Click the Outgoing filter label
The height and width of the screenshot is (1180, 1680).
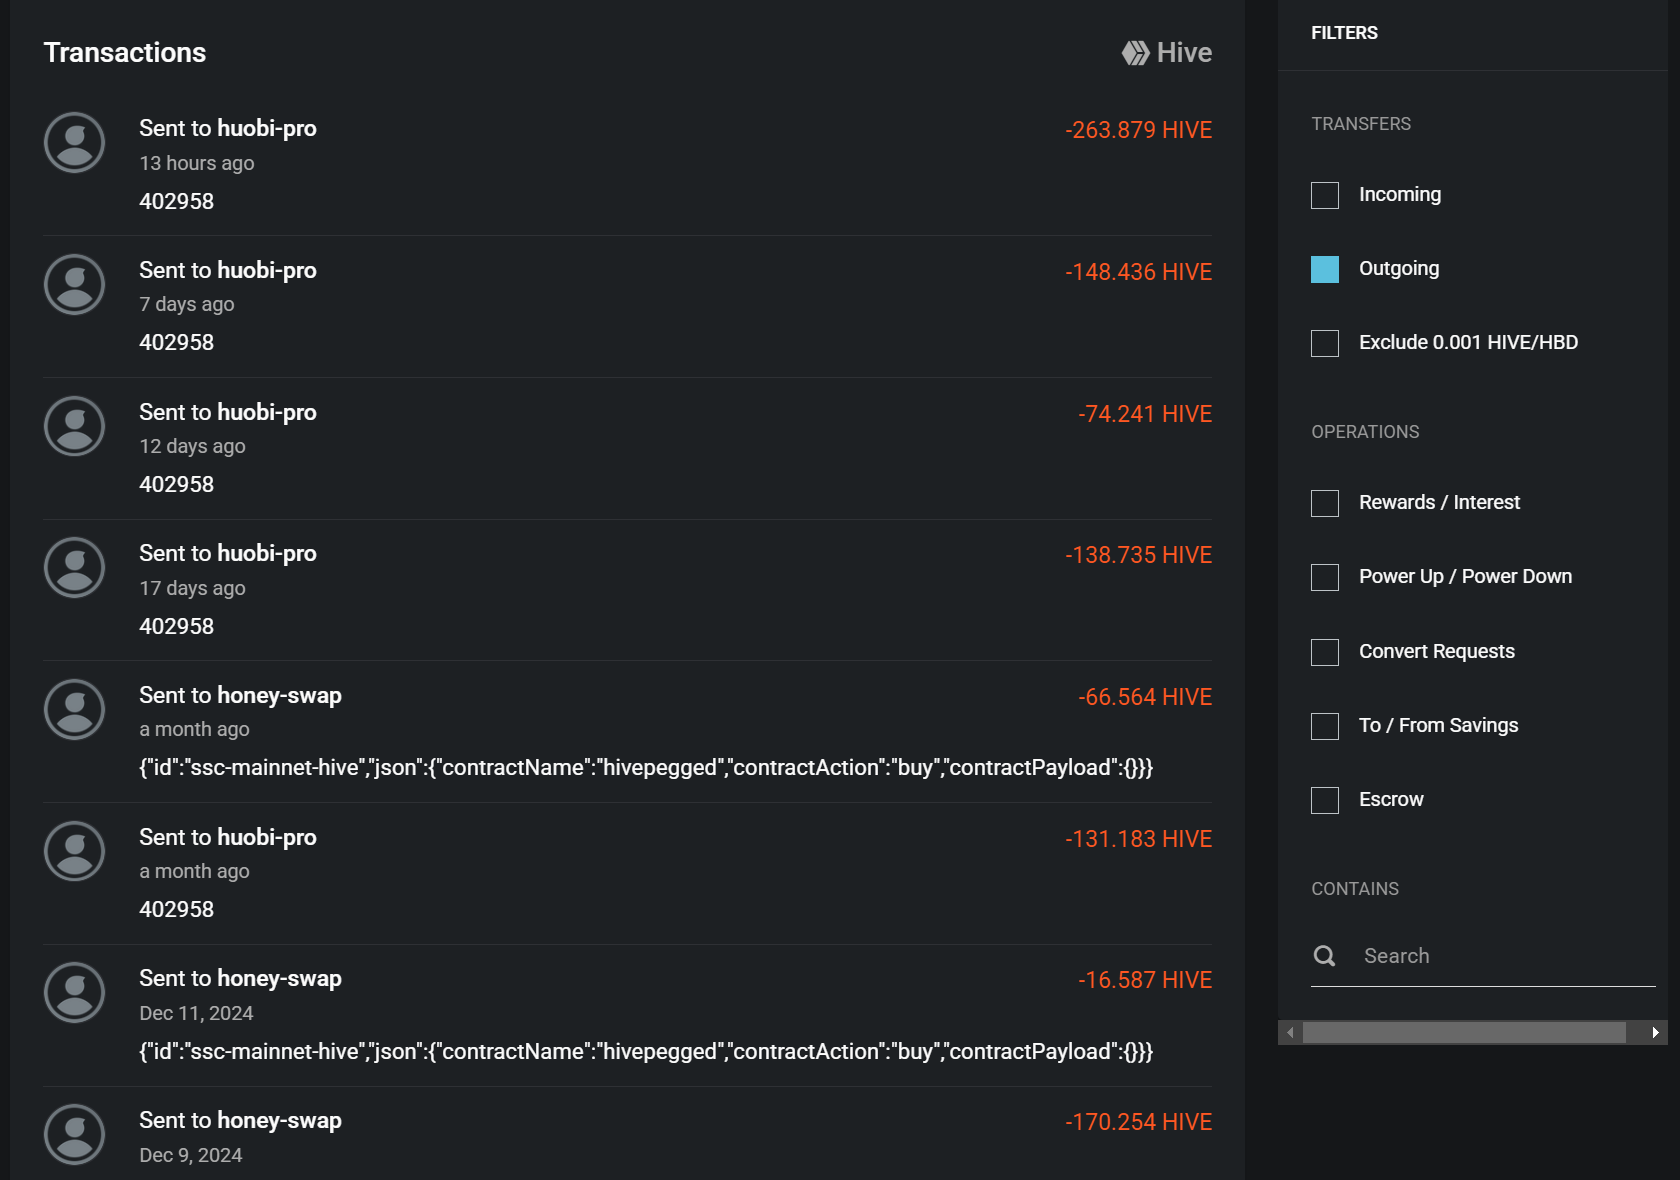coord(1399,268)
